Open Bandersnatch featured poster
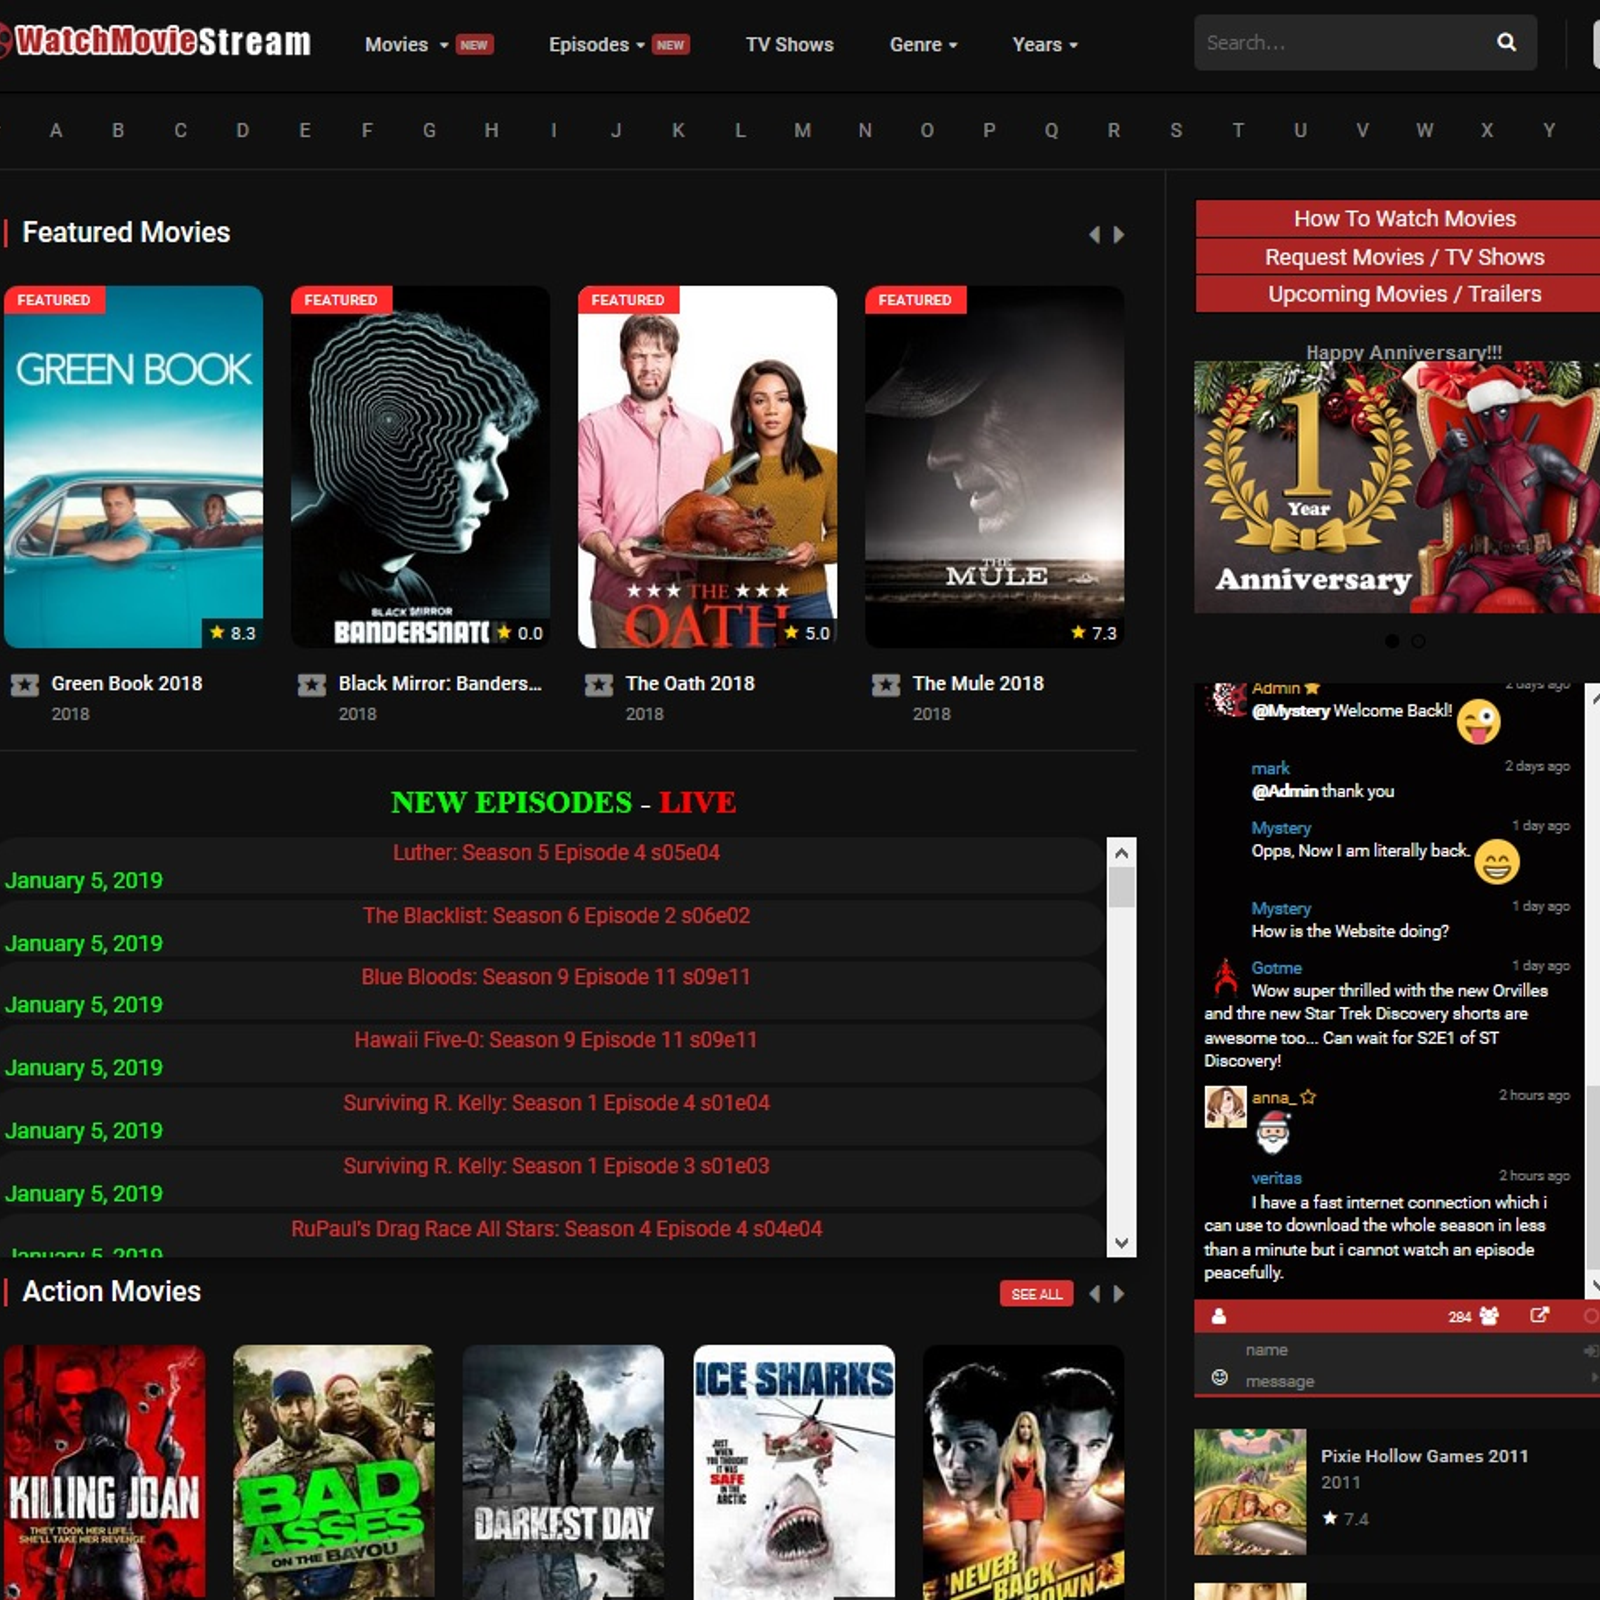 coord(420,466)
